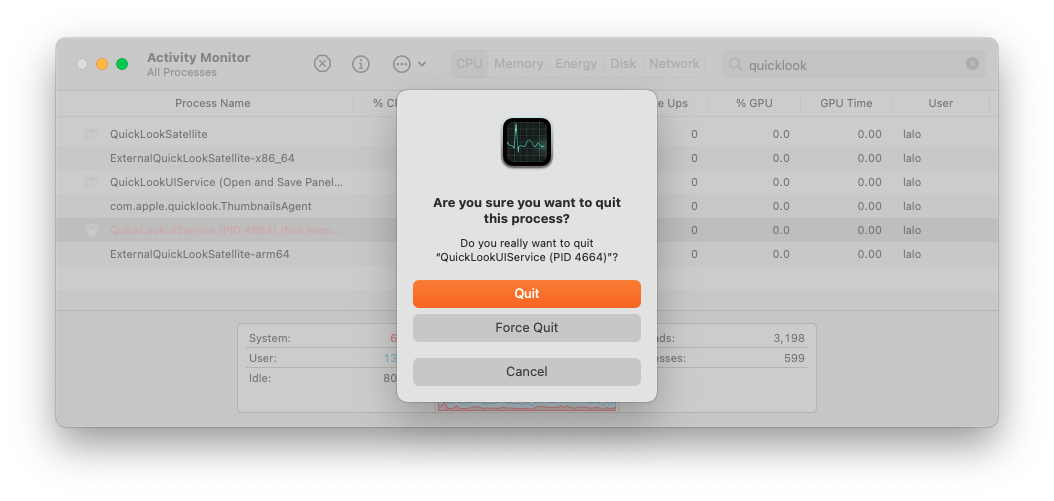
Task: Click the QuickLookSatellite process icon
Action: pos(91,134)
